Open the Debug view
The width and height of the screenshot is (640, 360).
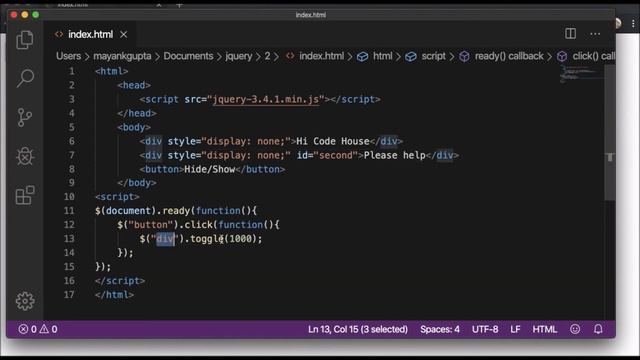point(25,156)
